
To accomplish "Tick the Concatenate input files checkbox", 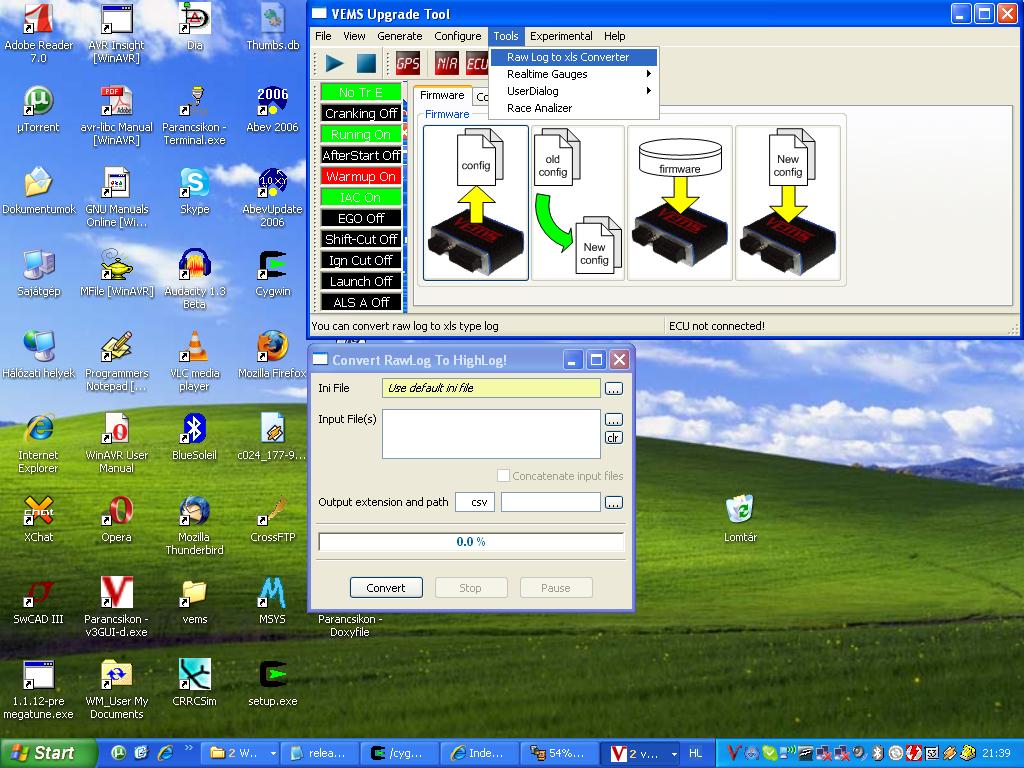I will (504, 475).
